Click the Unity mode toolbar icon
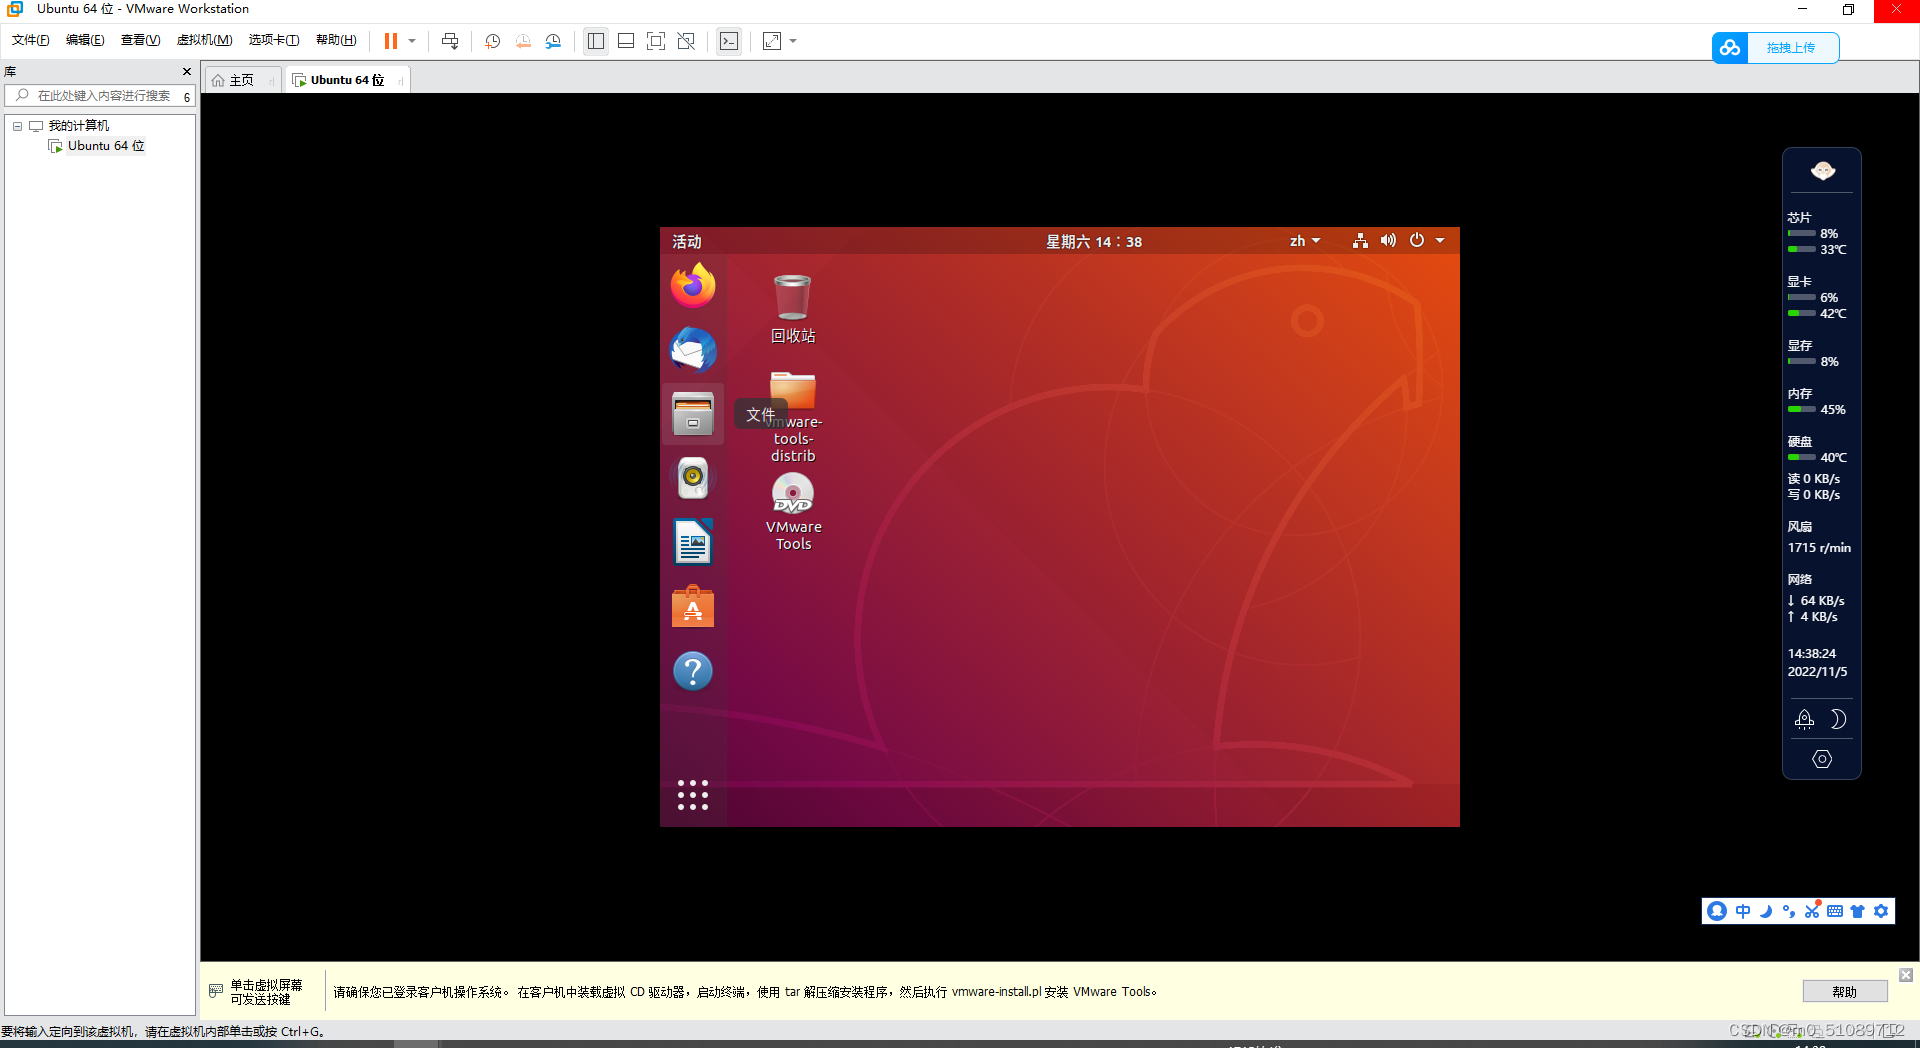The width and height of the screenshot is (1920, 1048). pos(686,41)
